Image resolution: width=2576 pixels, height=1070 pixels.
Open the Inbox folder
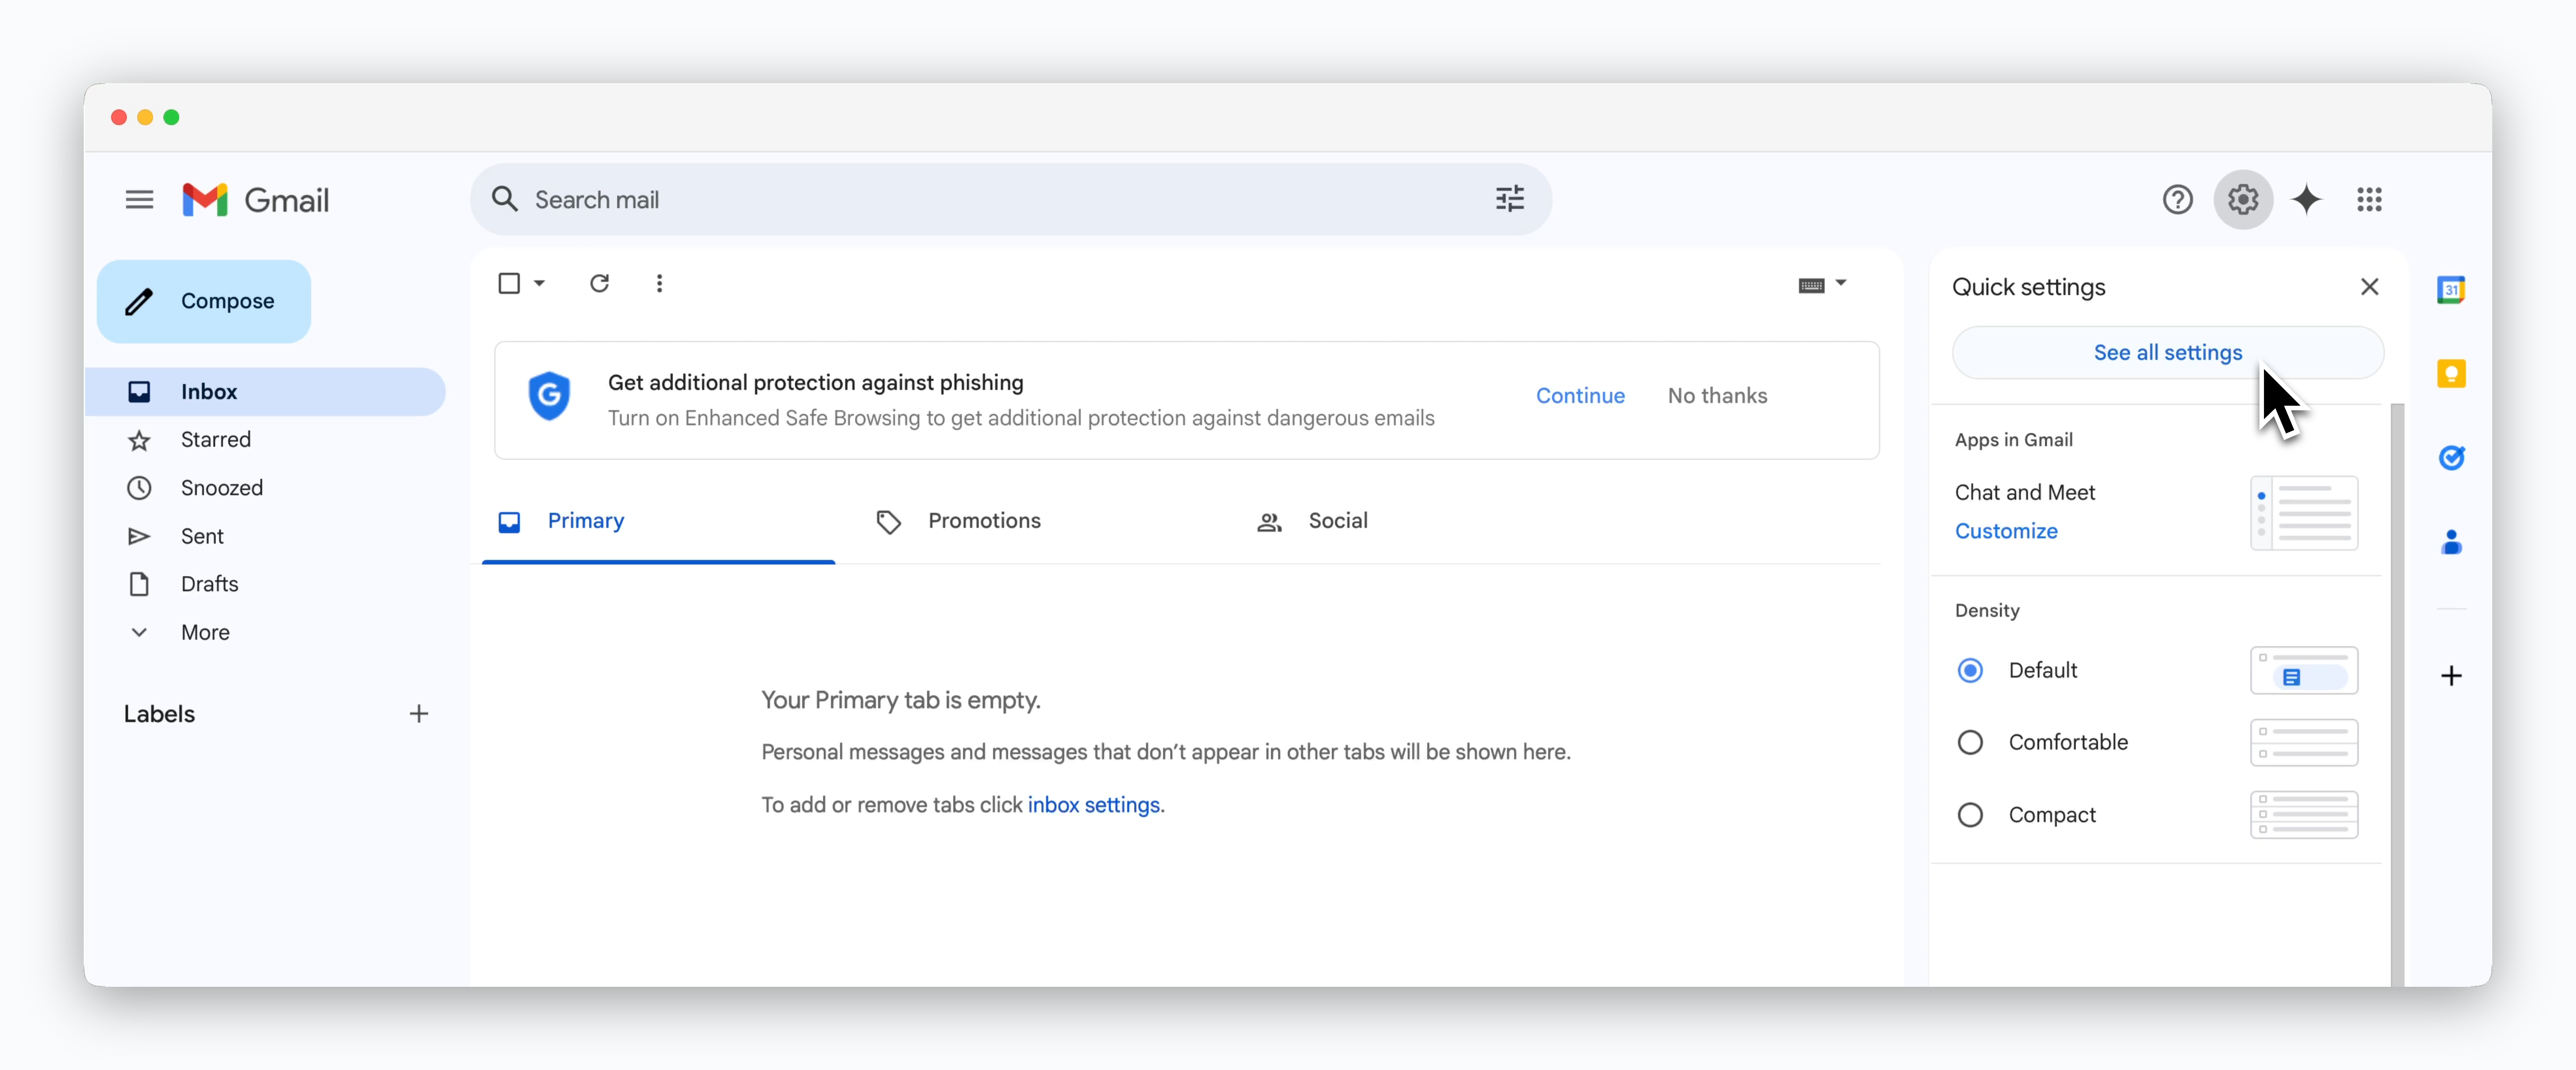(x=265, y=392)
